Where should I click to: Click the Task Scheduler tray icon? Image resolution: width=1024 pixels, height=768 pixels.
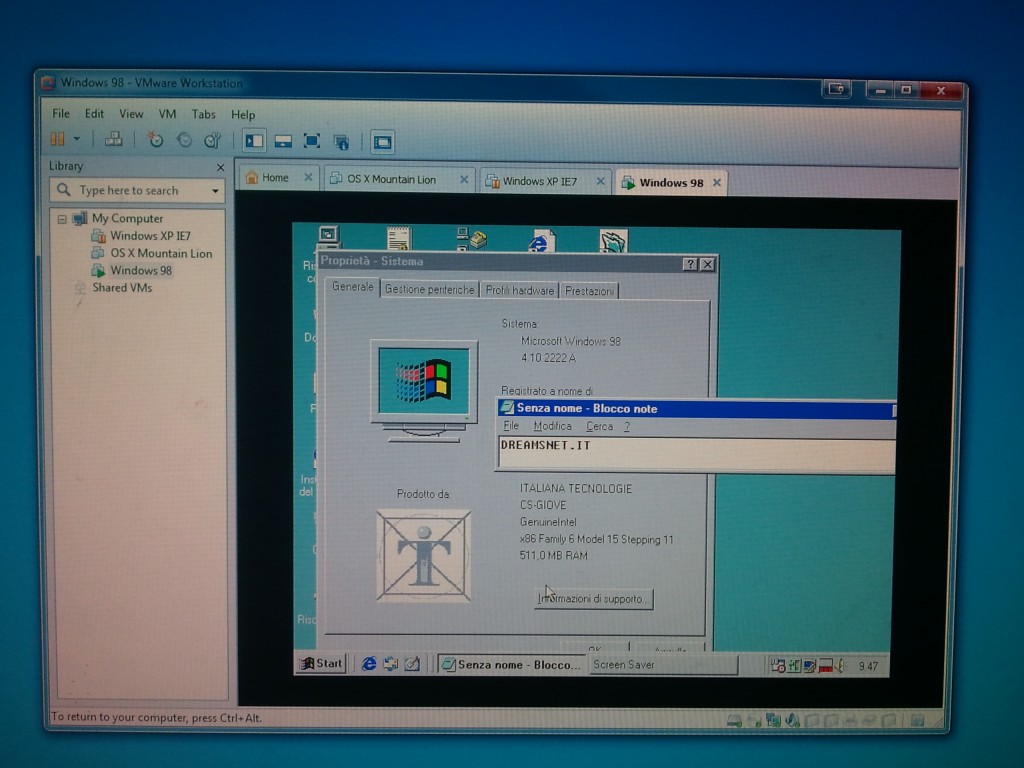[x=778, y=666]
